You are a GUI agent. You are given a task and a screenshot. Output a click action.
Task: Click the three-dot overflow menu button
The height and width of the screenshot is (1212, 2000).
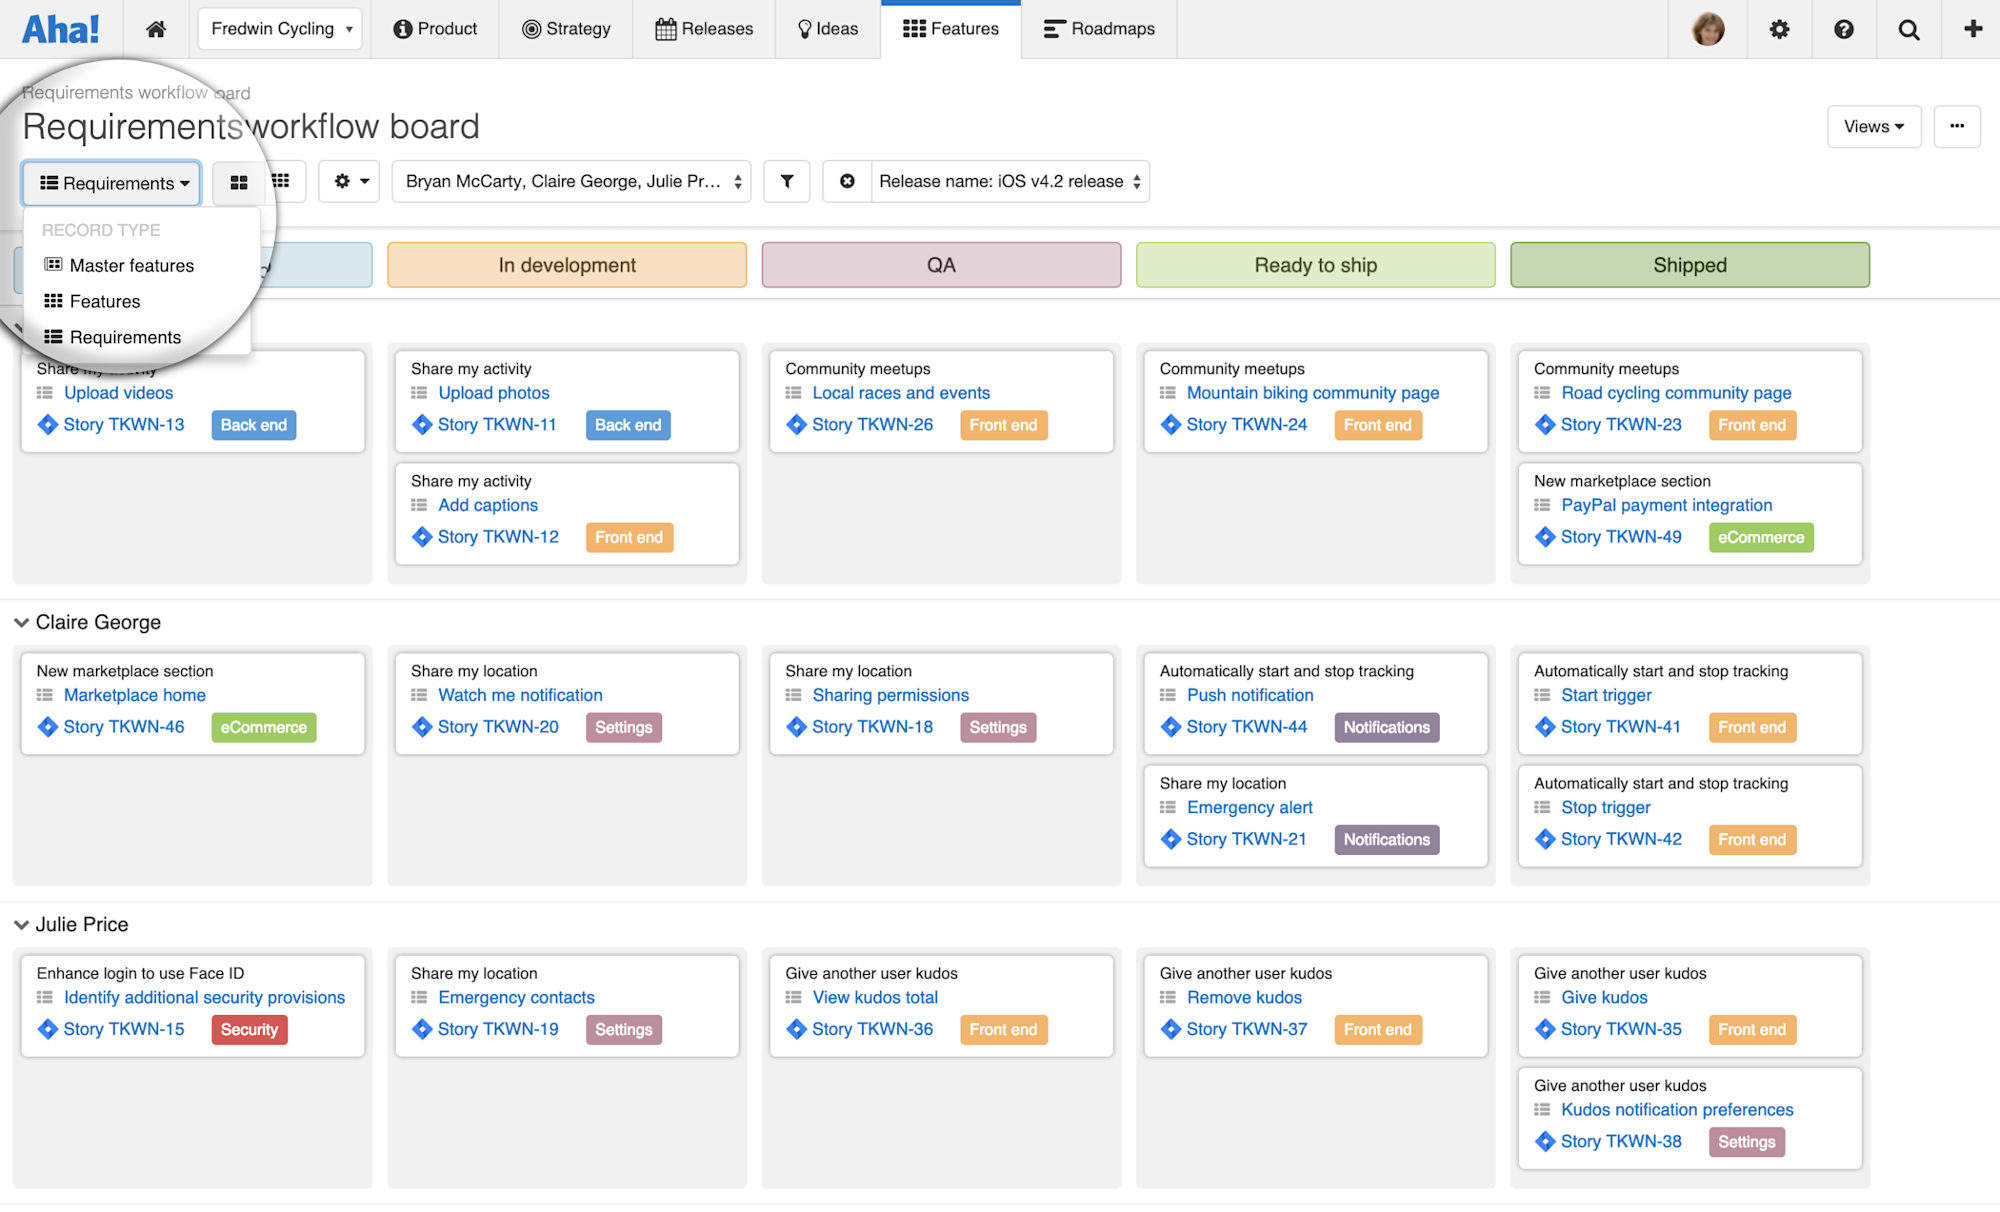coord(1957,126)
